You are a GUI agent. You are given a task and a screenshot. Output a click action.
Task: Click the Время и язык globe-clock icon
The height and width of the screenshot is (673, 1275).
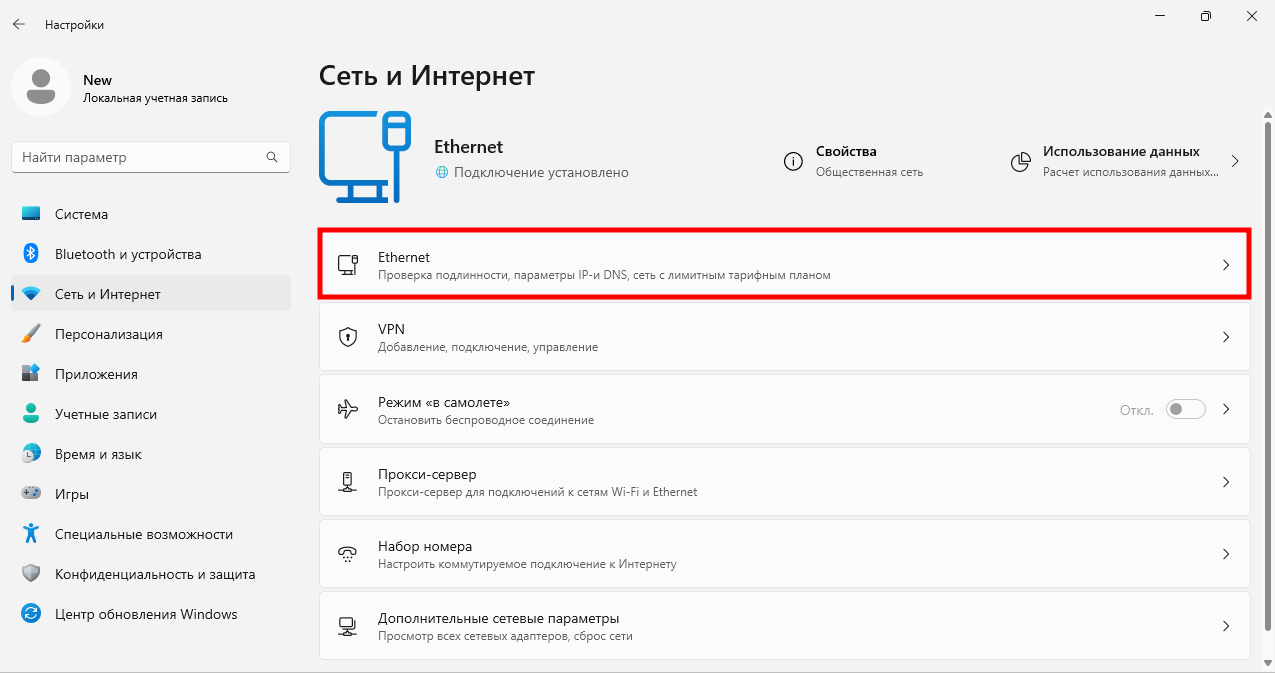point(31,454)
